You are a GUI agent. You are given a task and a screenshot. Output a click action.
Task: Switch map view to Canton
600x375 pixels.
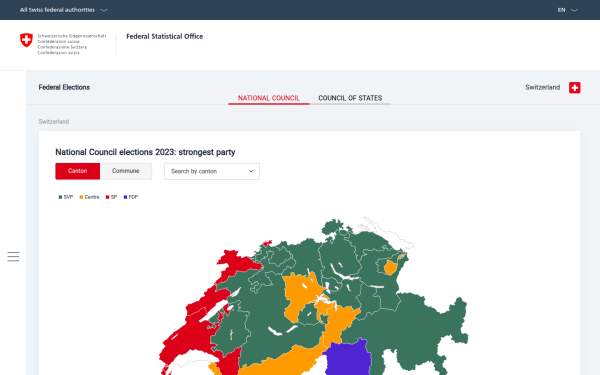[78, 171]
